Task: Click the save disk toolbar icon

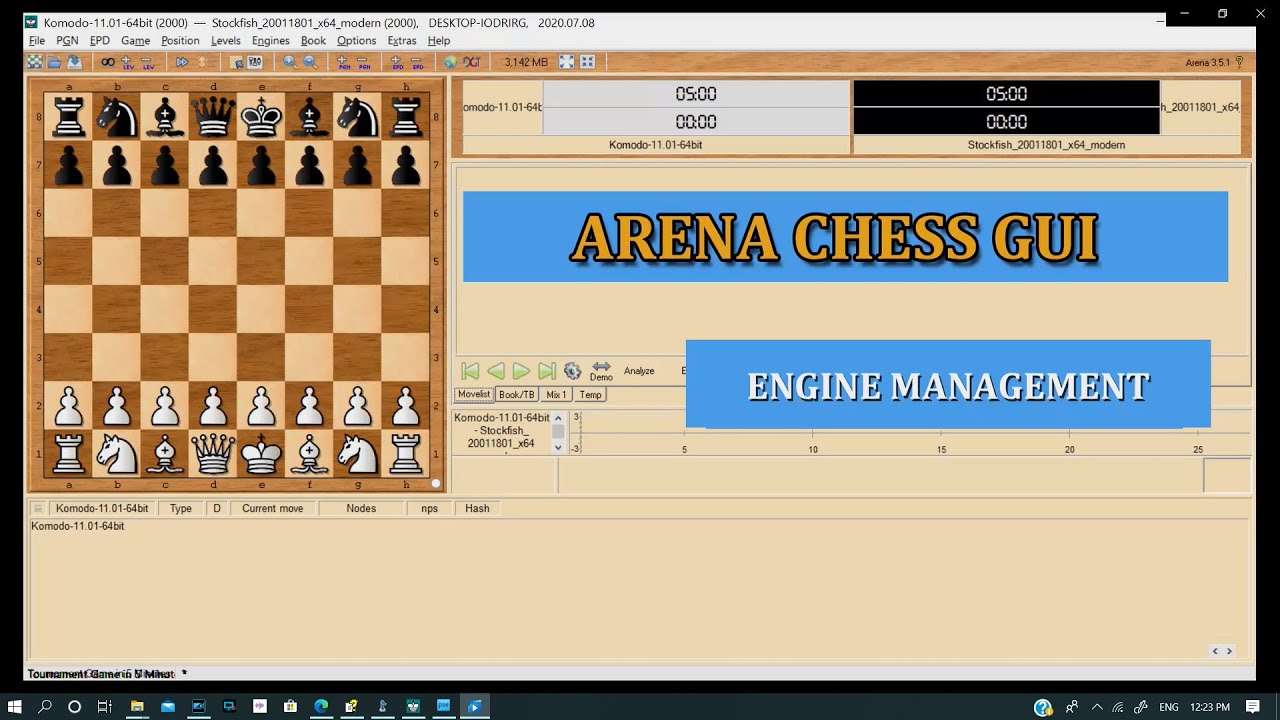Action: point(74,62)
